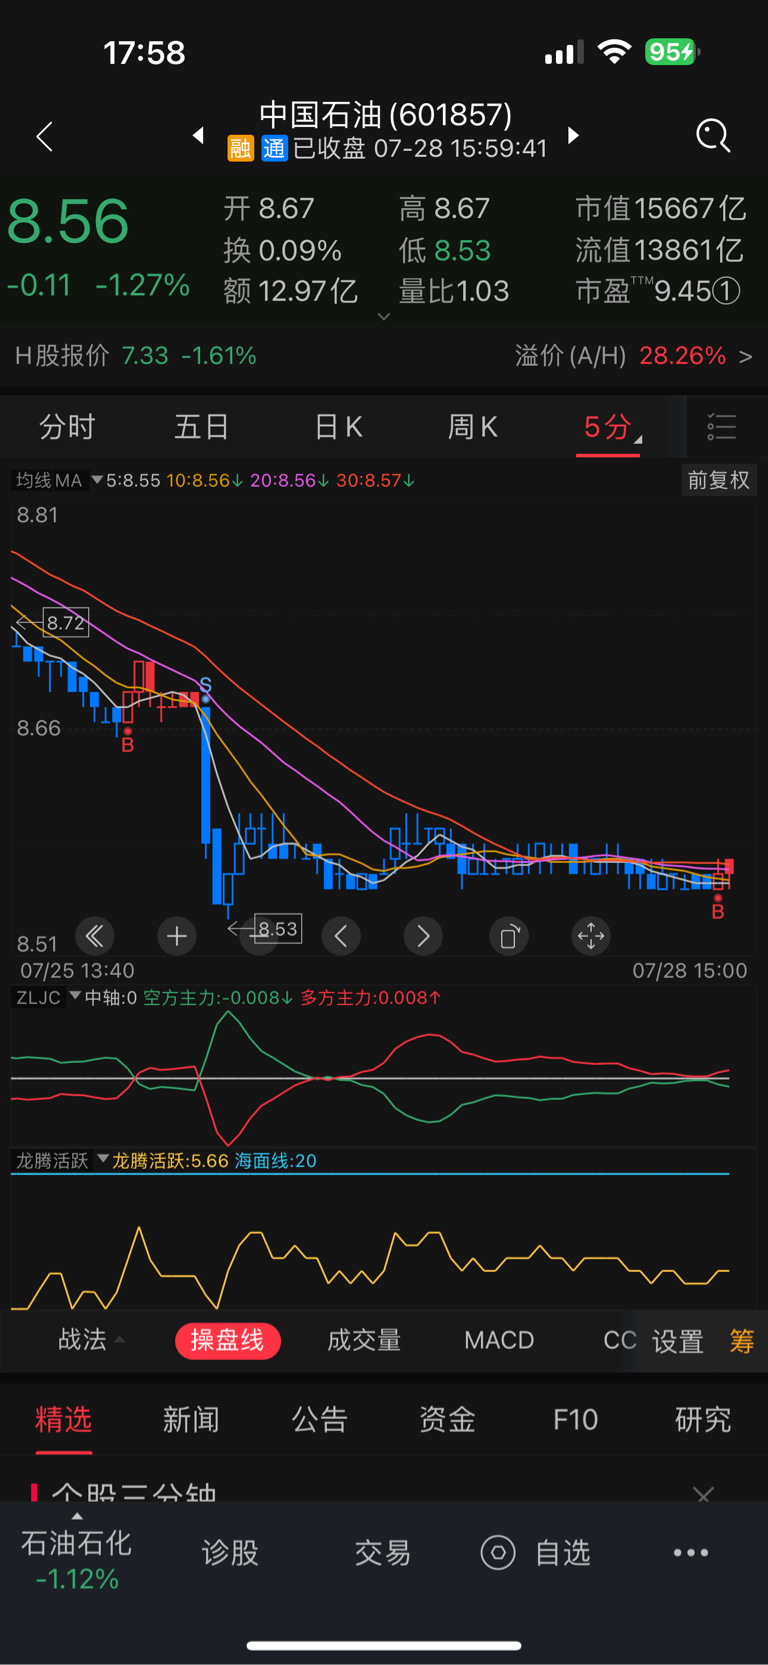Tap the 8.56 current price
Screen dimensions: 768x1665
(68, 221)
